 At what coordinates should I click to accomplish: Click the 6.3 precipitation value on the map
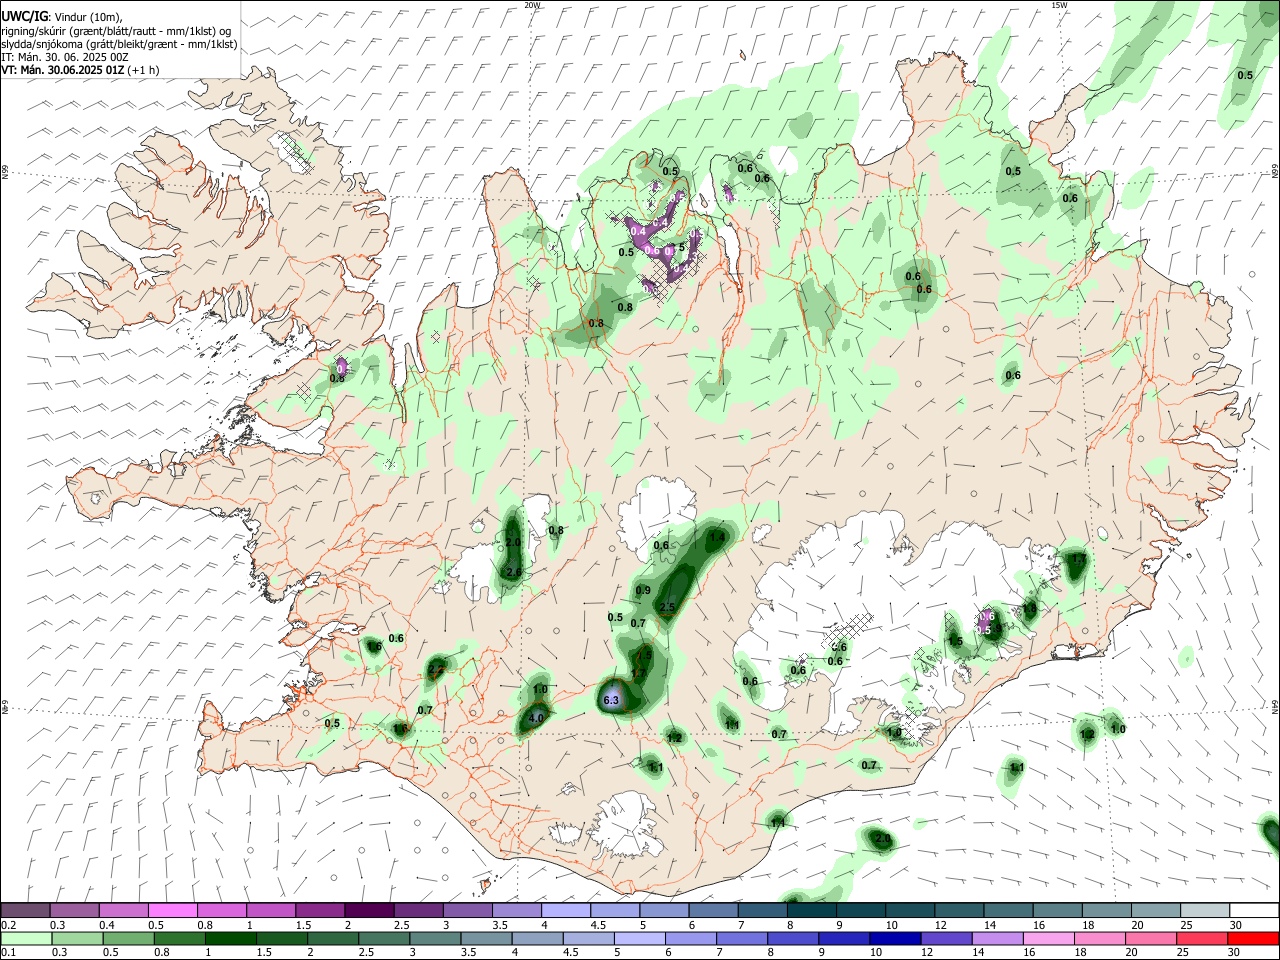click(x=612, y=700)
